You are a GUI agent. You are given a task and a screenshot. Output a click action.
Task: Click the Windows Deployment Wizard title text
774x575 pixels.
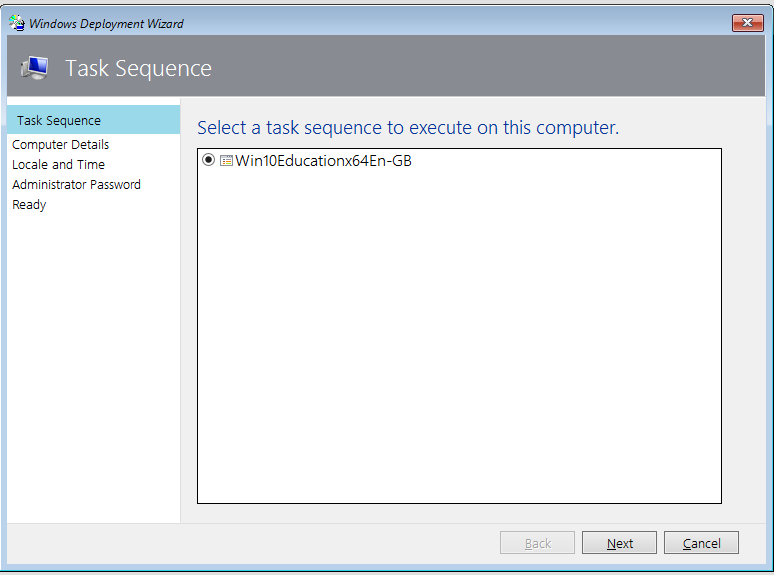click(106, 24)
